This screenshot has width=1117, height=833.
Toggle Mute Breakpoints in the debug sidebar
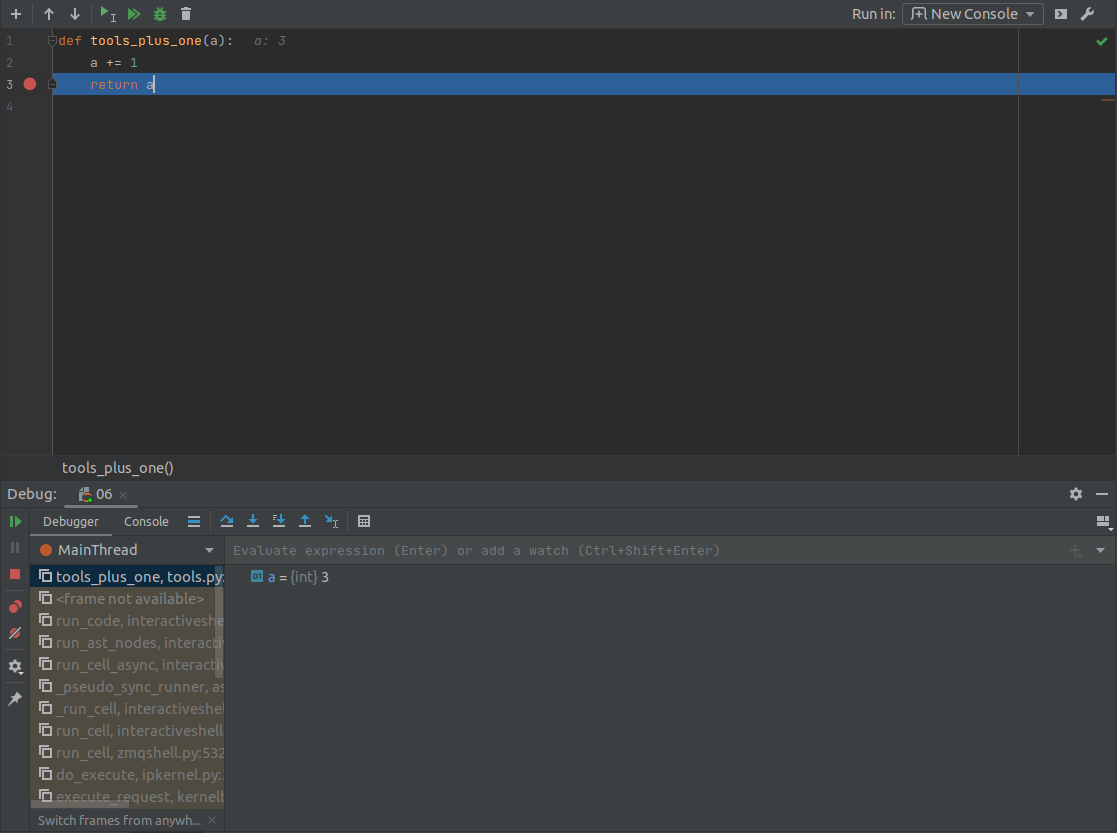pos(15,633)
